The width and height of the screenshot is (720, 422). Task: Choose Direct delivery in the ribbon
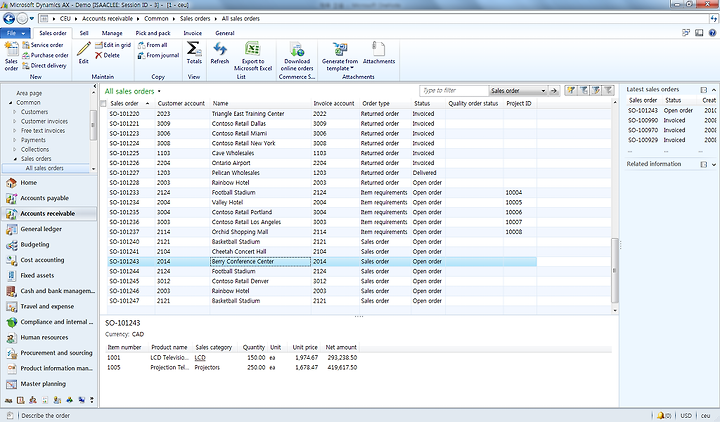point(44,66)
